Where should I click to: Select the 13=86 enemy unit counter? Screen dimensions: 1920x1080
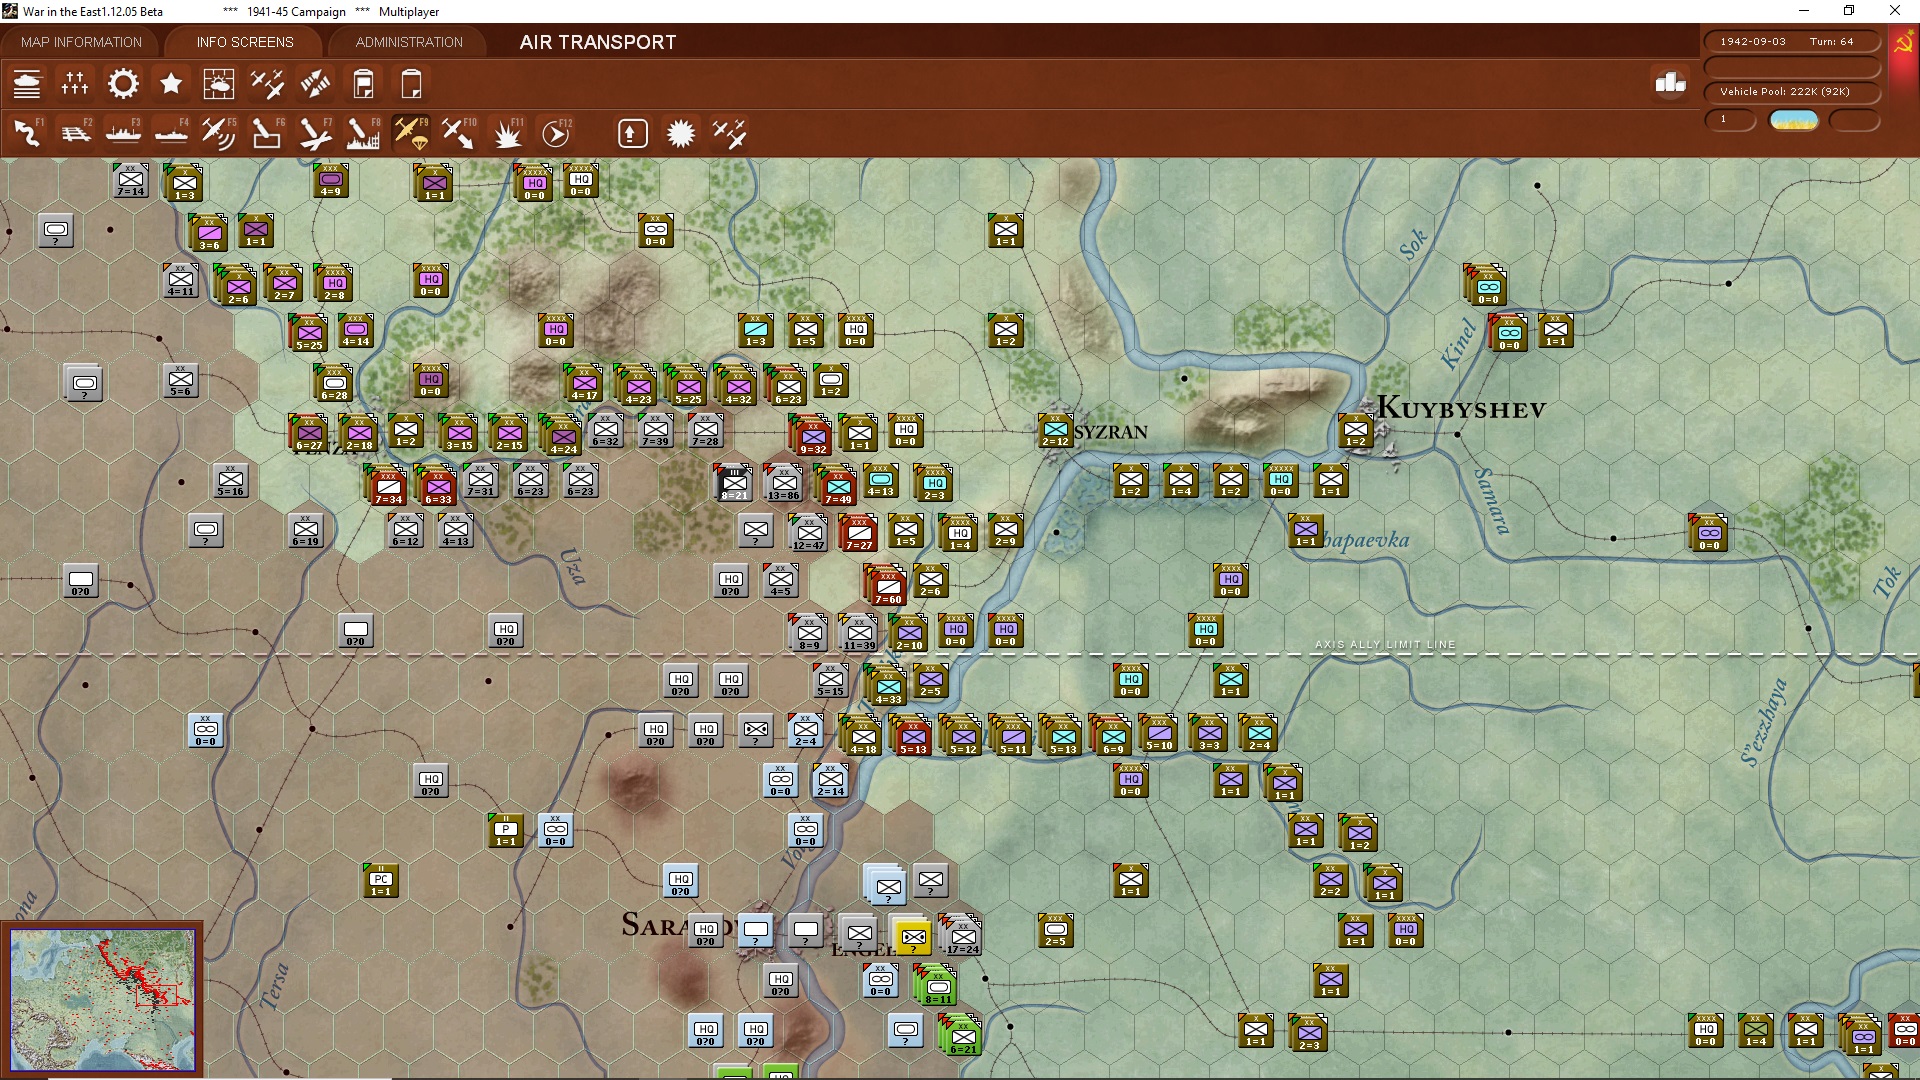coord(782,482)
